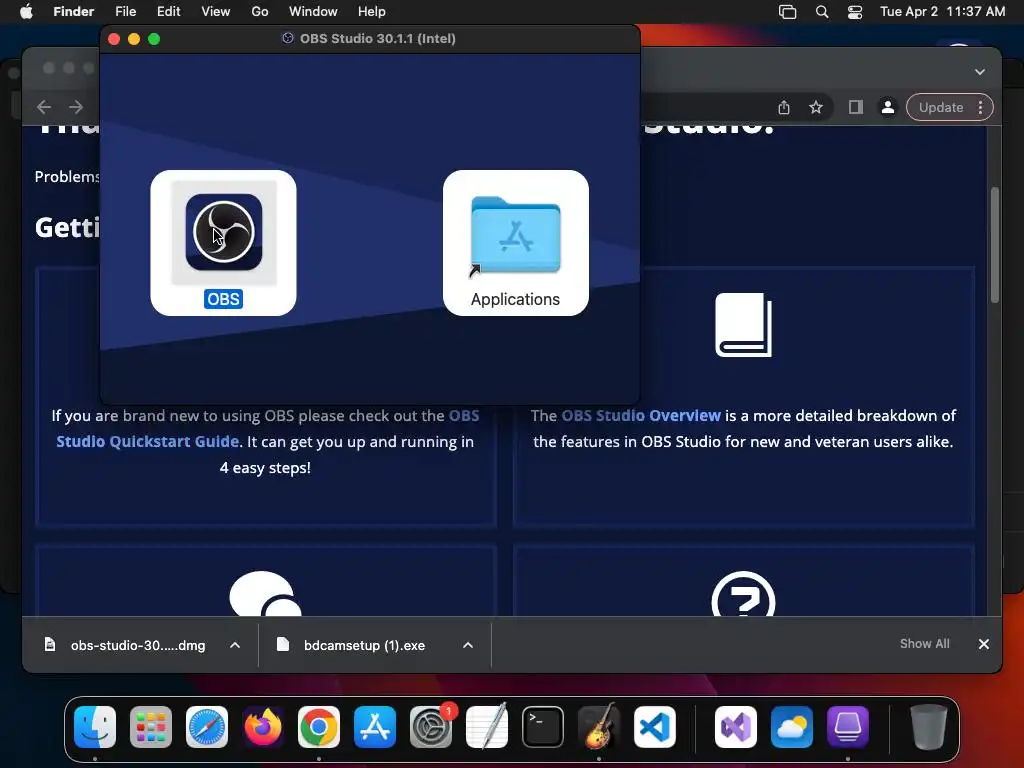Screen dimensions: 1024x768
Task: Click the book icon above Overview text
Action: pyautogui.click(x=743, y=325)
